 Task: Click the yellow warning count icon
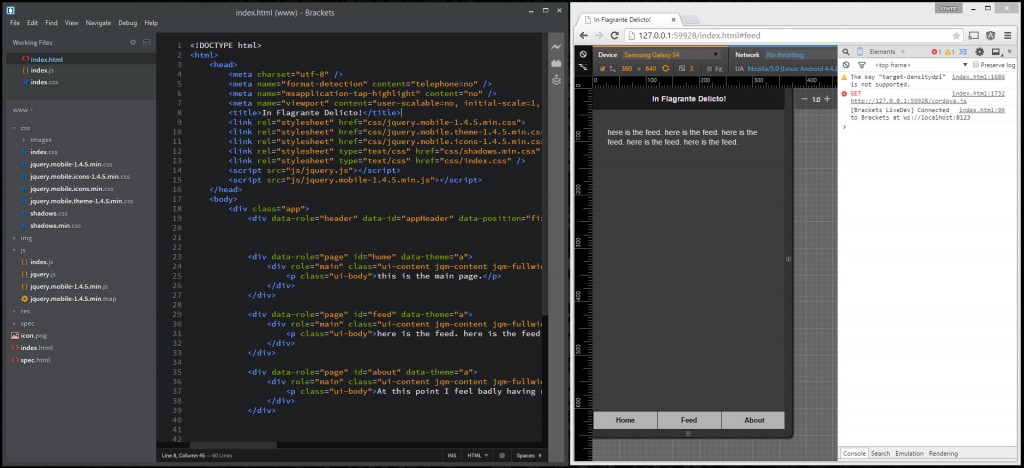click(x=947, y=52)
